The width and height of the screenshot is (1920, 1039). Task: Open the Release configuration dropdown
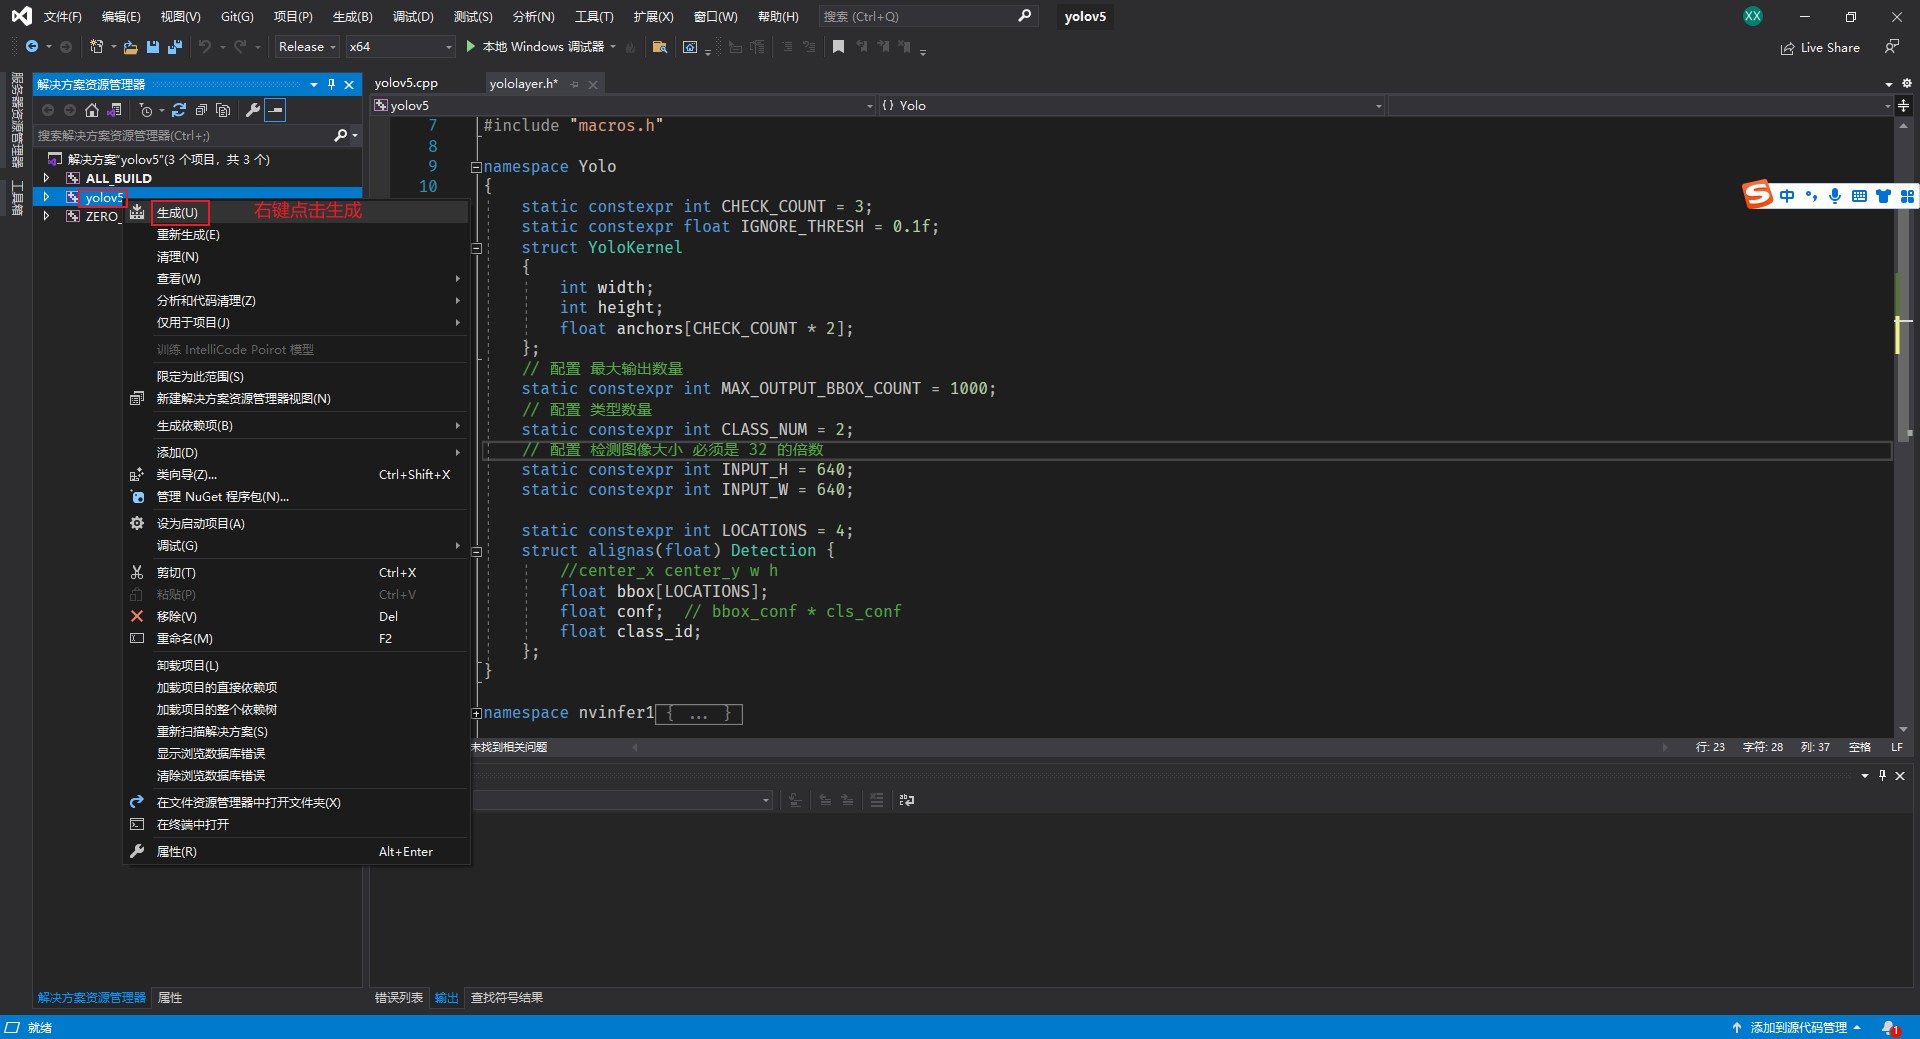pyautogui.click(x=307, y=47)
